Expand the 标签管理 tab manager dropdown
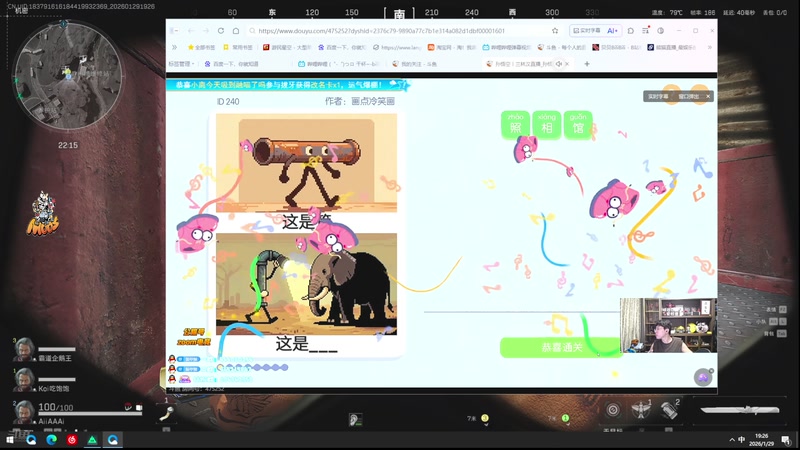The height and width of the screenshot is (450, 800). coord(182,64)
